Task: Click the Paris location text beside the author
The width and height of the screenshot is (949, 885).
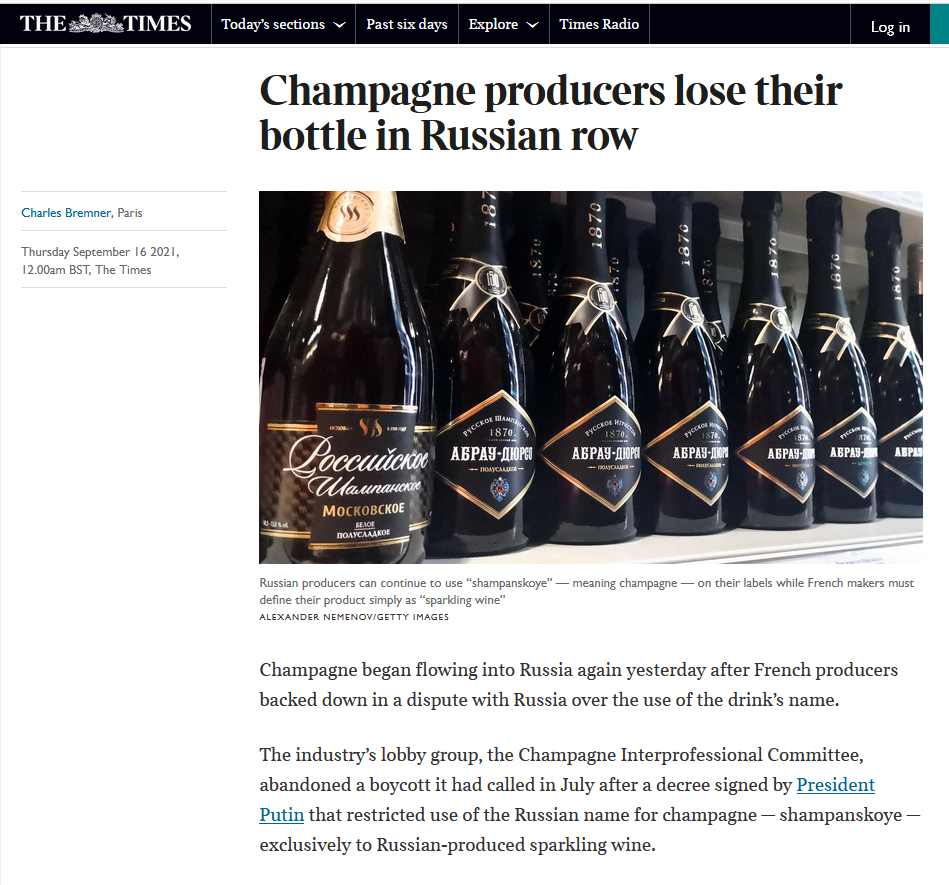Action: tap(130, 213)
